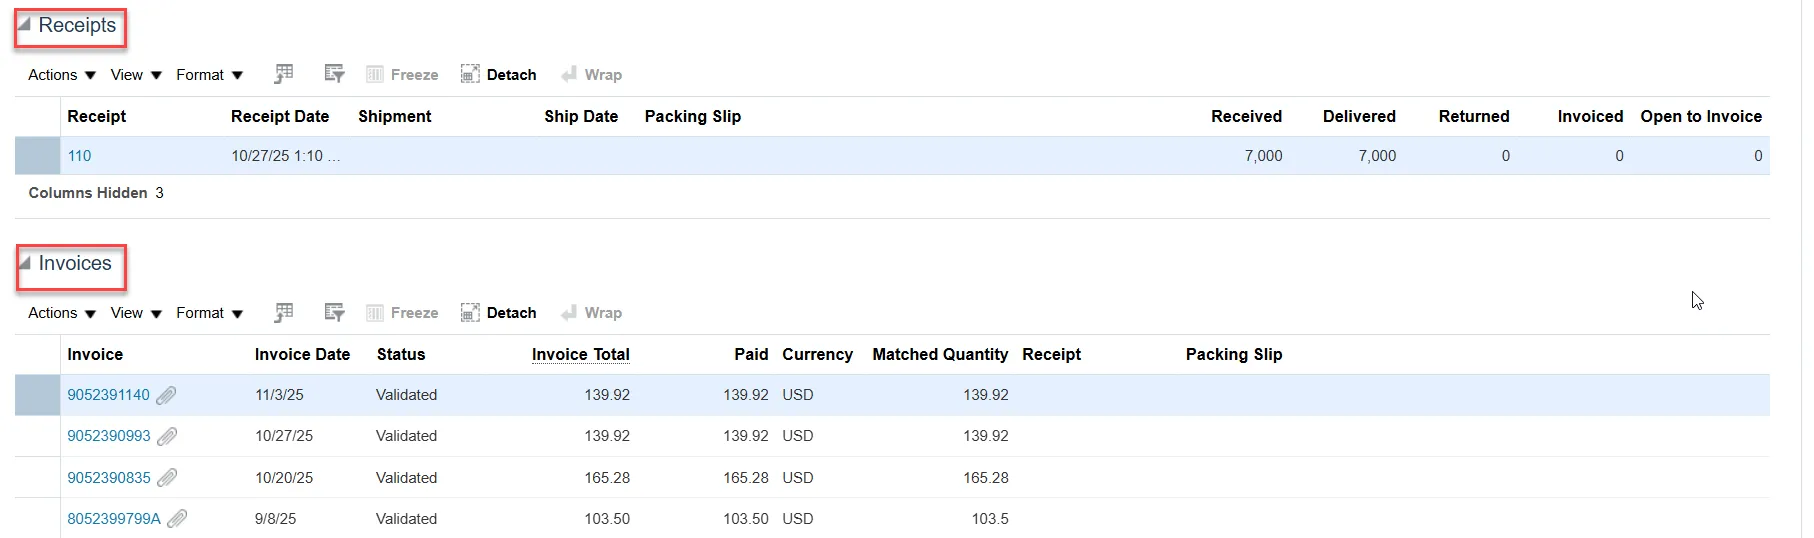
Task: Click Query by Example icon in Receipts toolbar
Action: pos(334,74)
